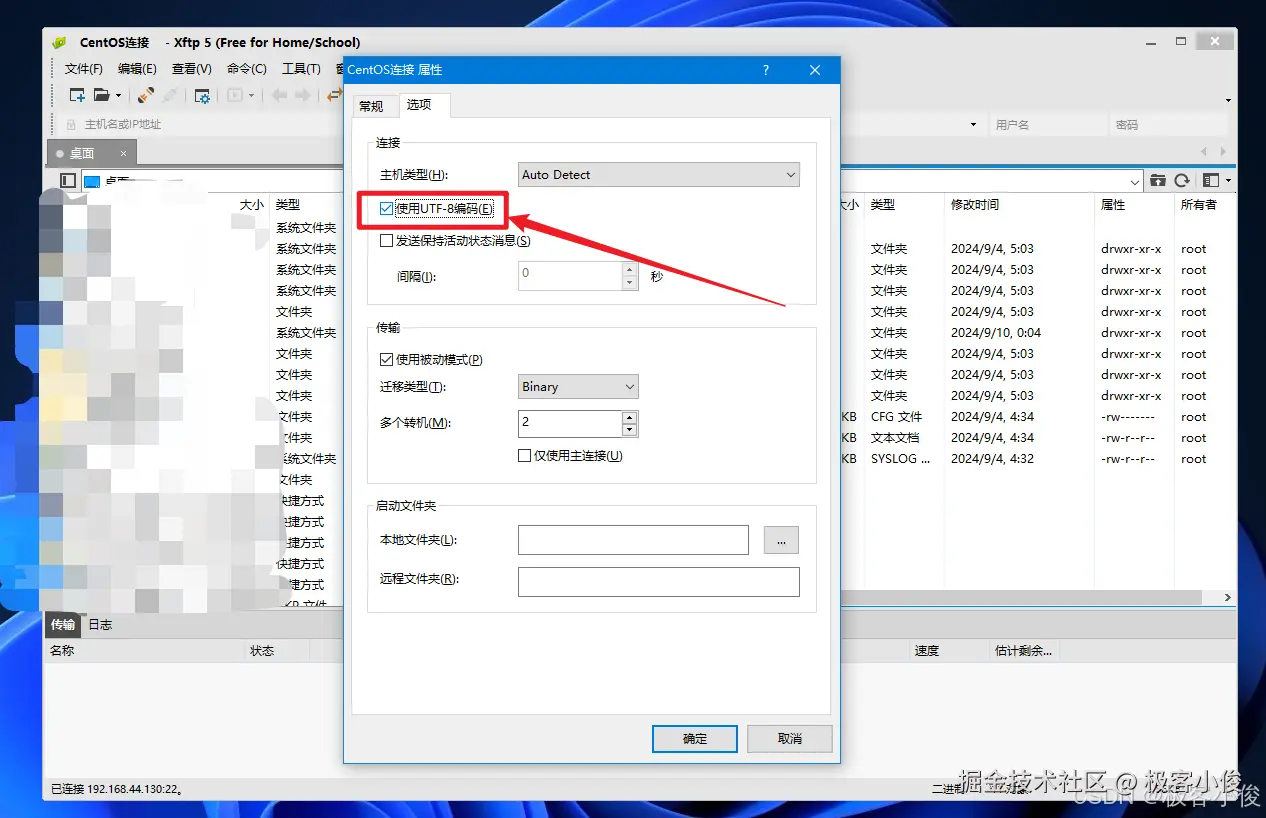Close the 桌面 local tab
Image resolution: width=1266 pixels, height=818 pixels.
point(124,153)
